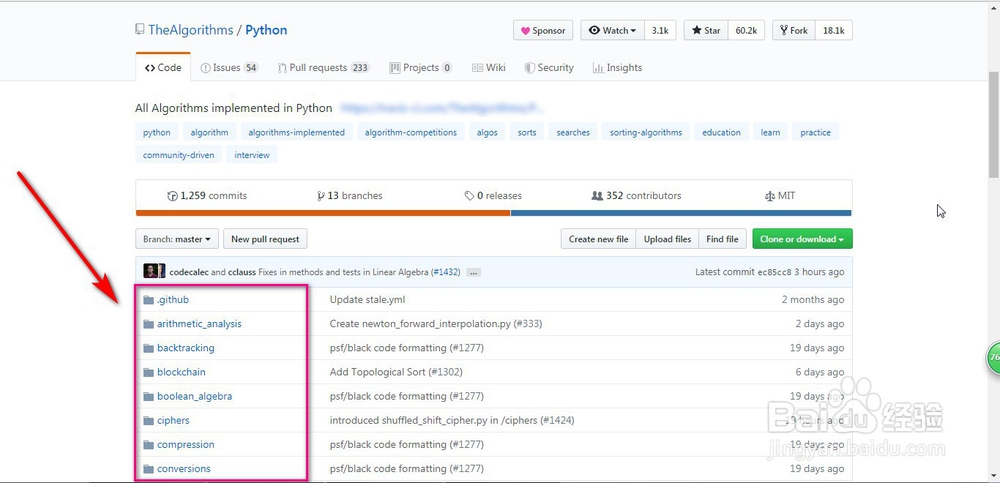Open the Insights tab
This screenshot has height=483, width=1000.
(617, 68)
